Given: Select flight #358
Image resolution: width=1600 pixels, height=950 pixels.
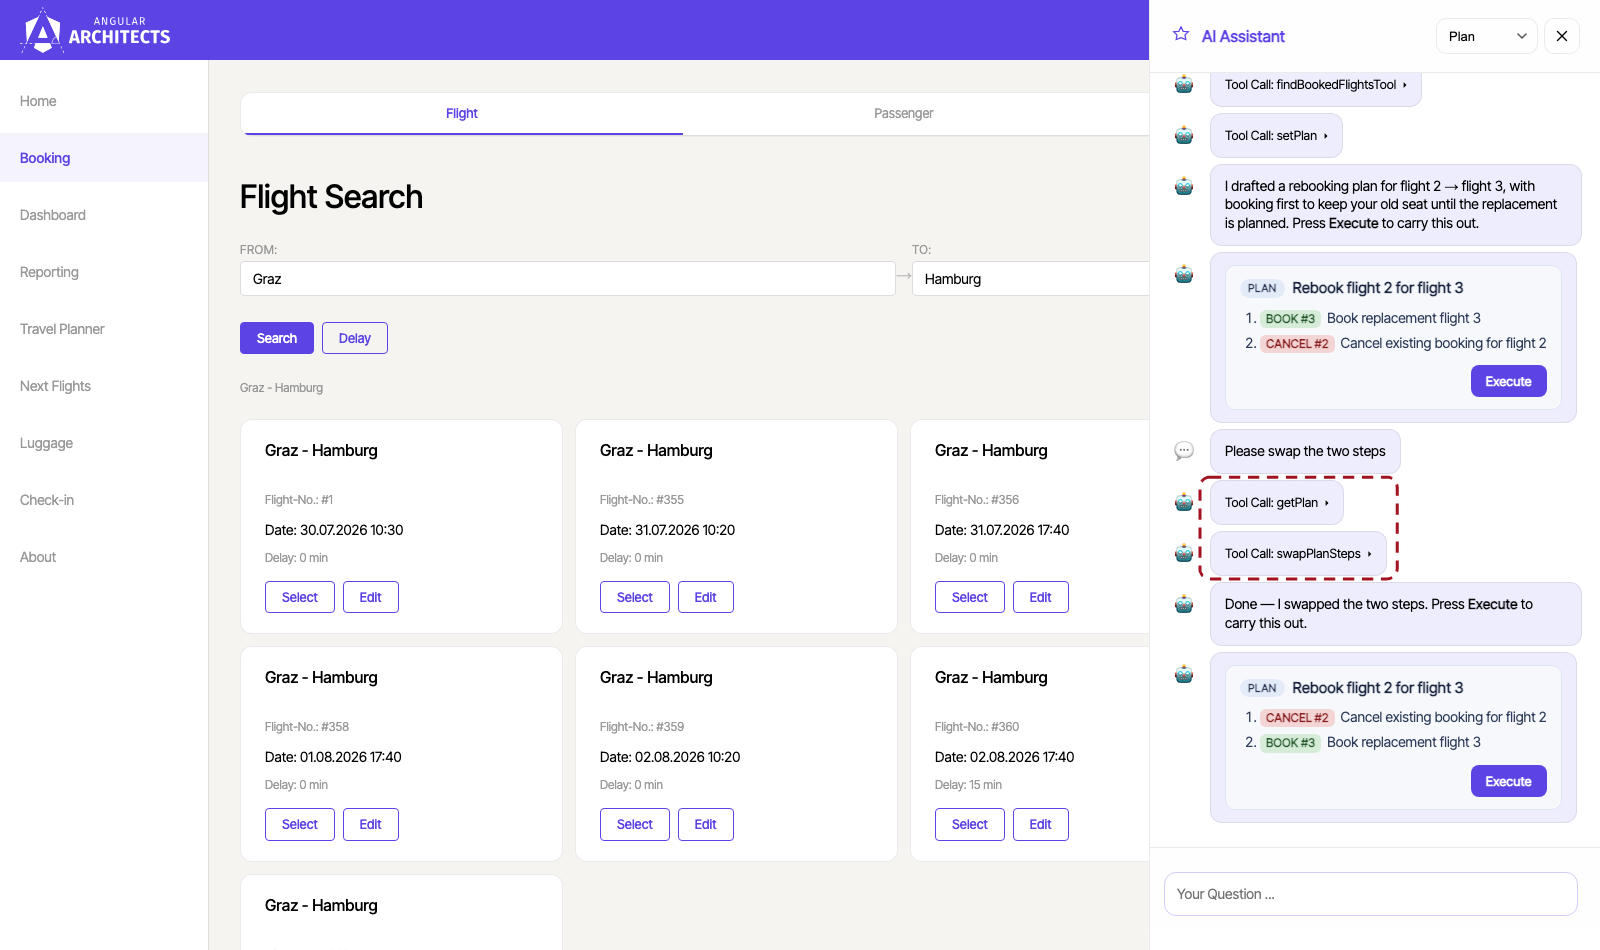Looking at the screenshot, I should (300, 824).
